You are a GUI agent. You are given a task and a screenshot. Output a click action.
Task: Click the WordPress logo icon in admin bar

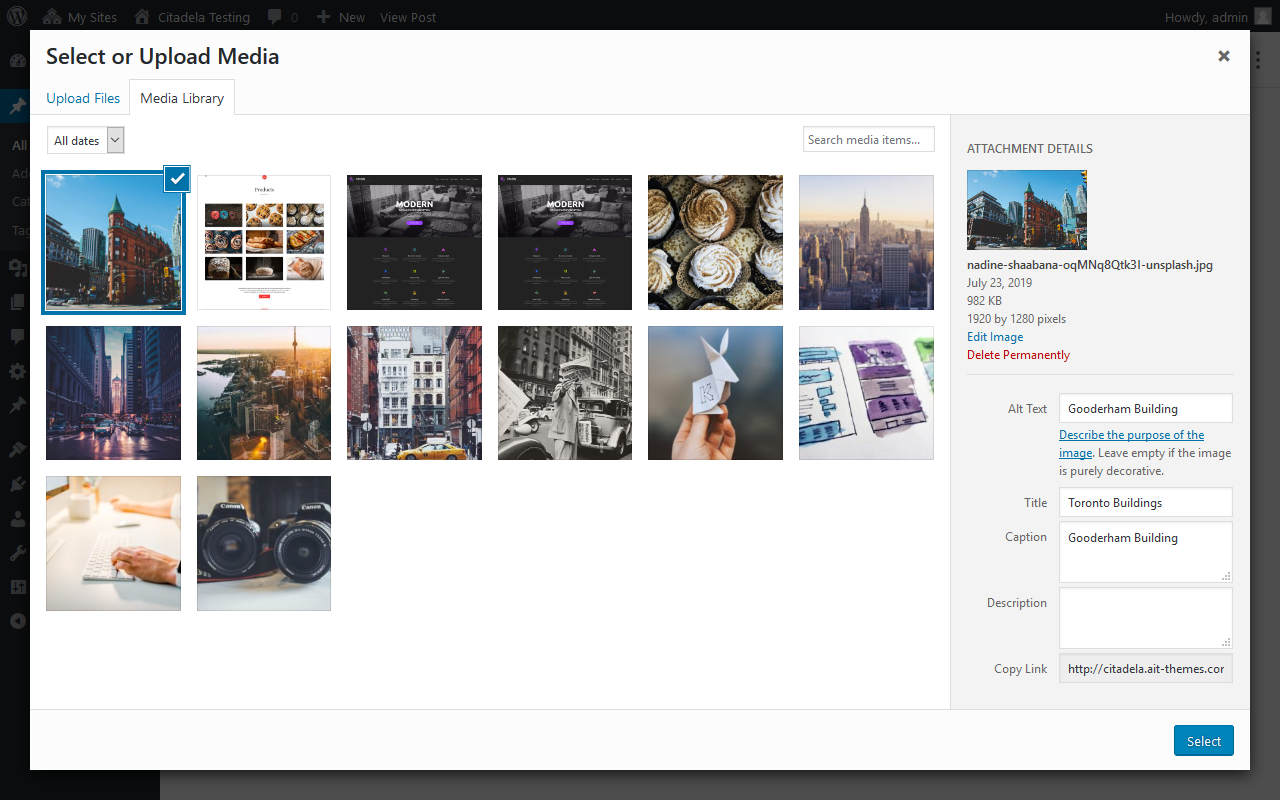point(17,17)
